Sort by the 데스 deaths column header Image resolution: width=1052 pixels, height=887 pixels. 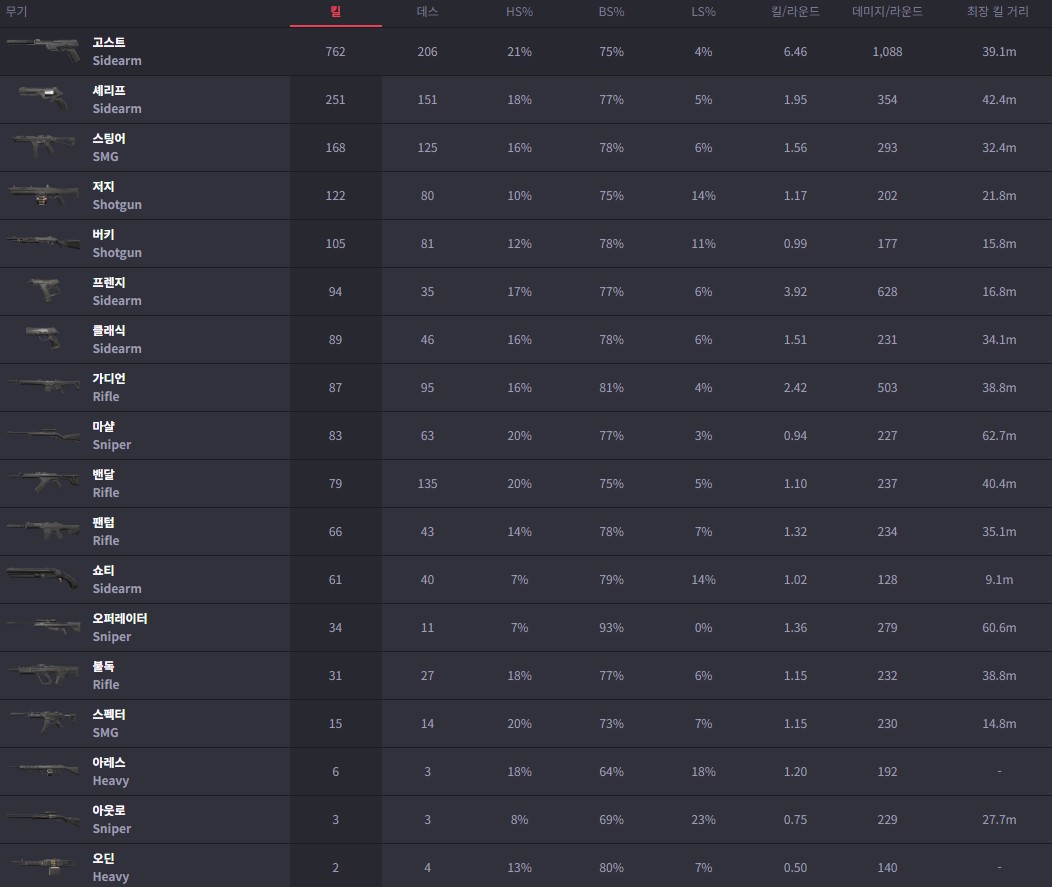[x=427, y=11]
